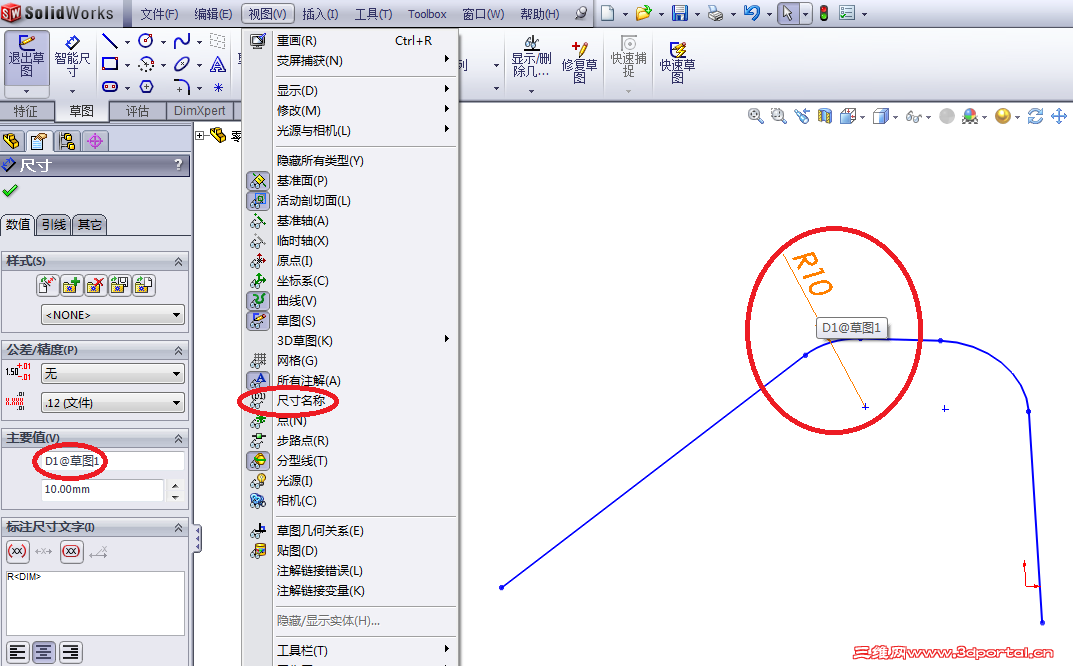1073x666 pixels.
Task: Click the Zoom to Fit magnifier icon
Action: coord(755,116)
